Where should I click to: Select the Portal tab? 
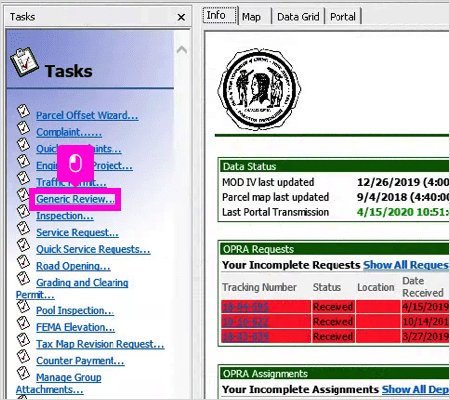[x=343, y=17]
